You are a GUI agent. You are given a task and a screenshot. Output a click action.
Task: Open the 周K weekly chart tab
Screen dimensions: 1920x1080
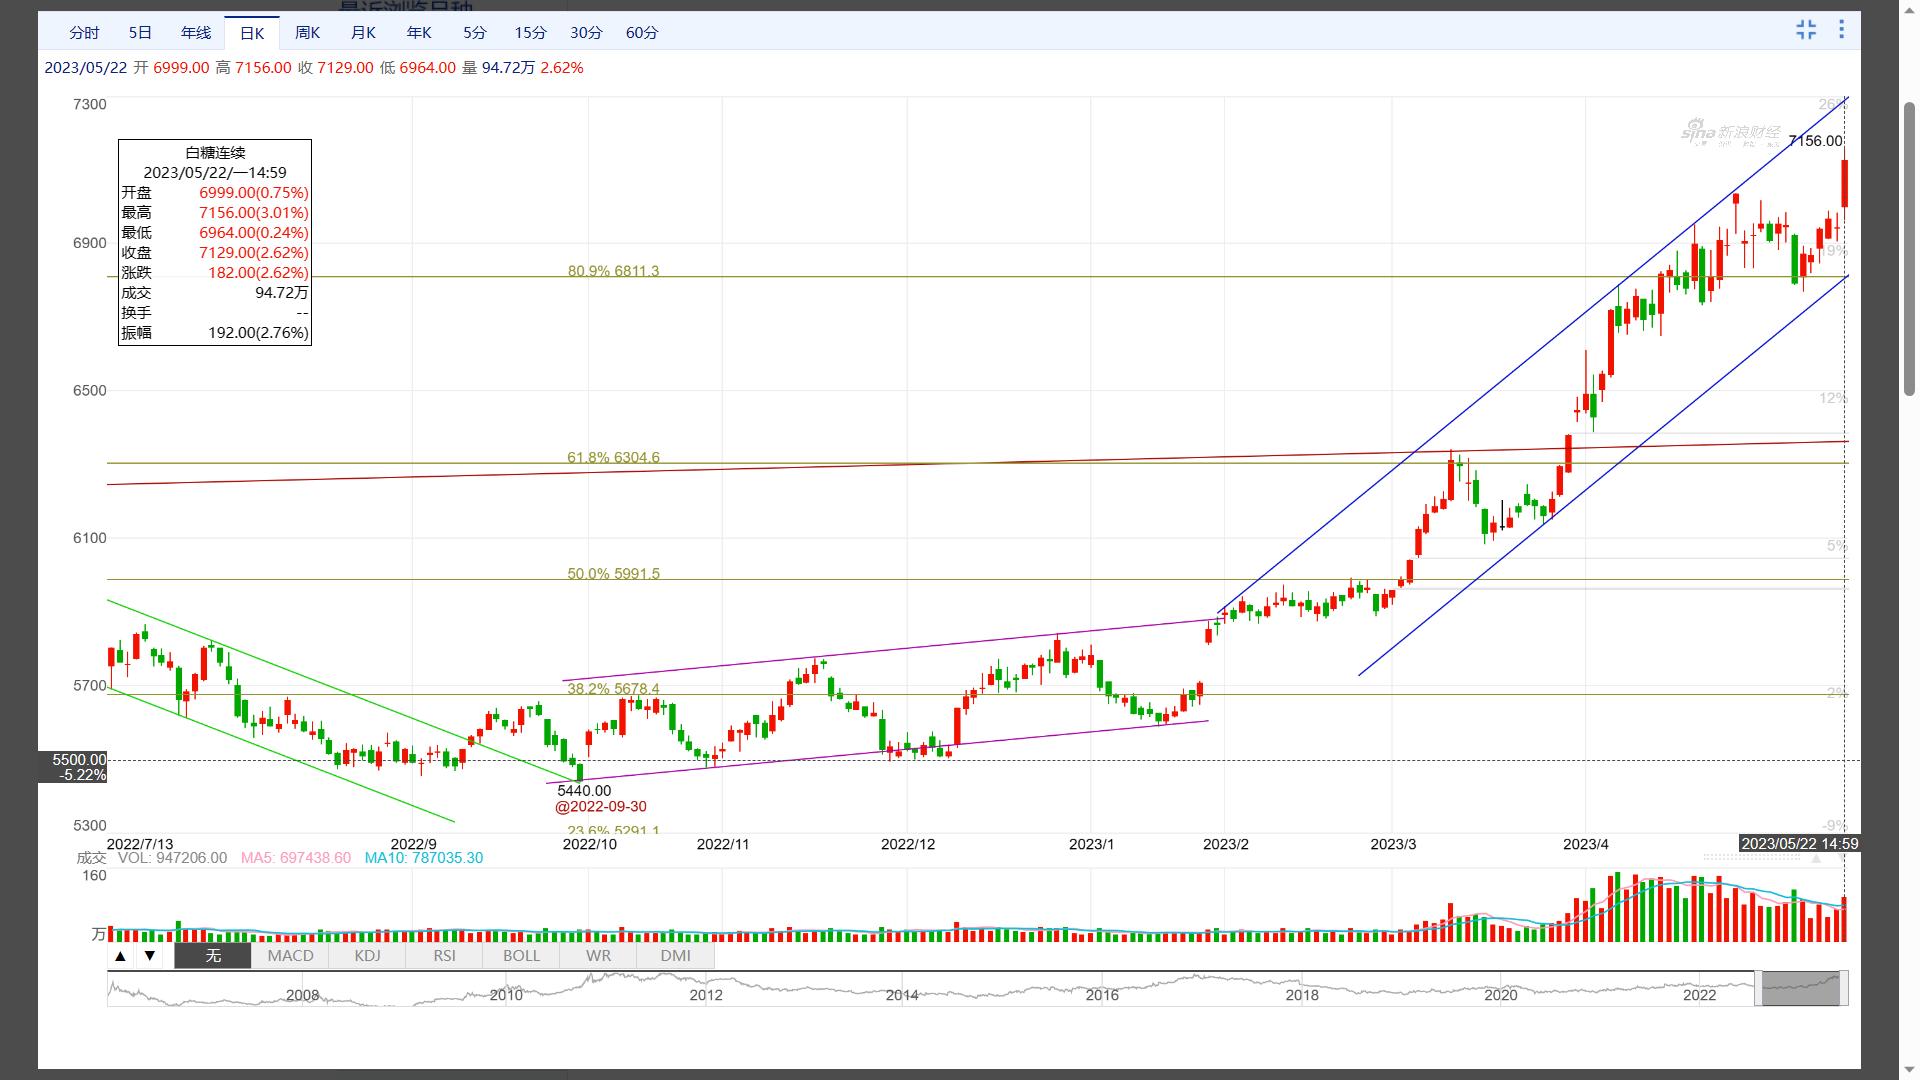pos(307,33)
